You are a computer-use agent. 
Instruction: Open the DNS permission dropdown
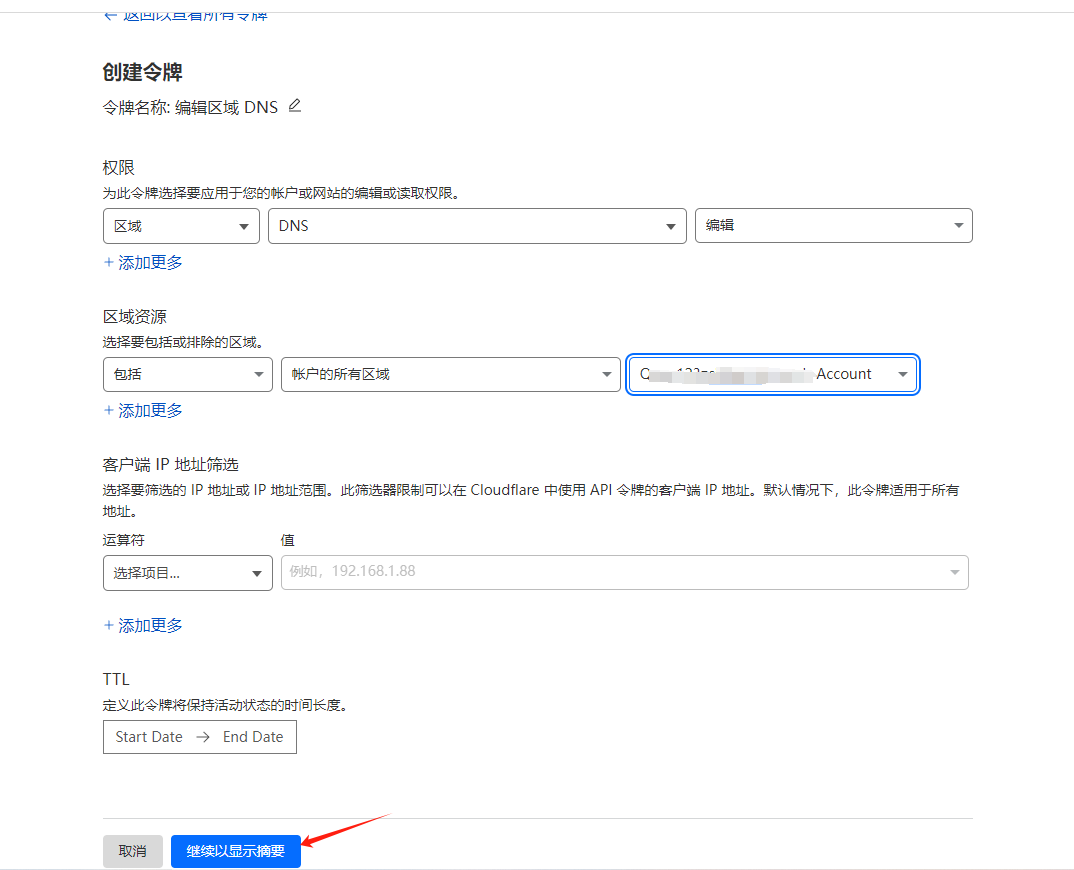pos(477,226)
